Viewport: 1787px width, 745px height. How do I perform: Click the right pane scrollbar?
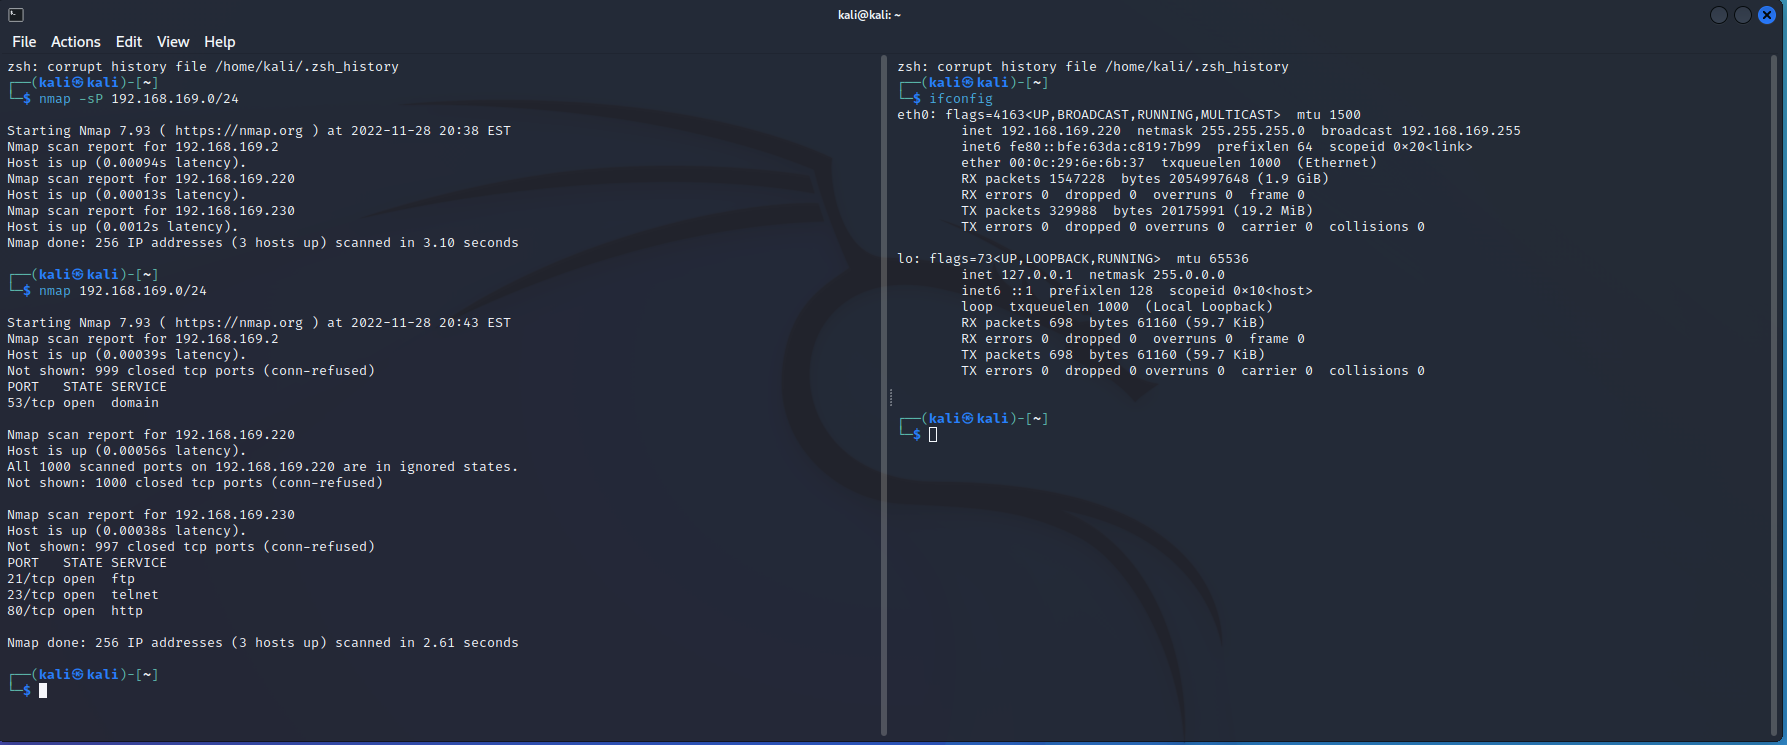(x=1774, y=396)
